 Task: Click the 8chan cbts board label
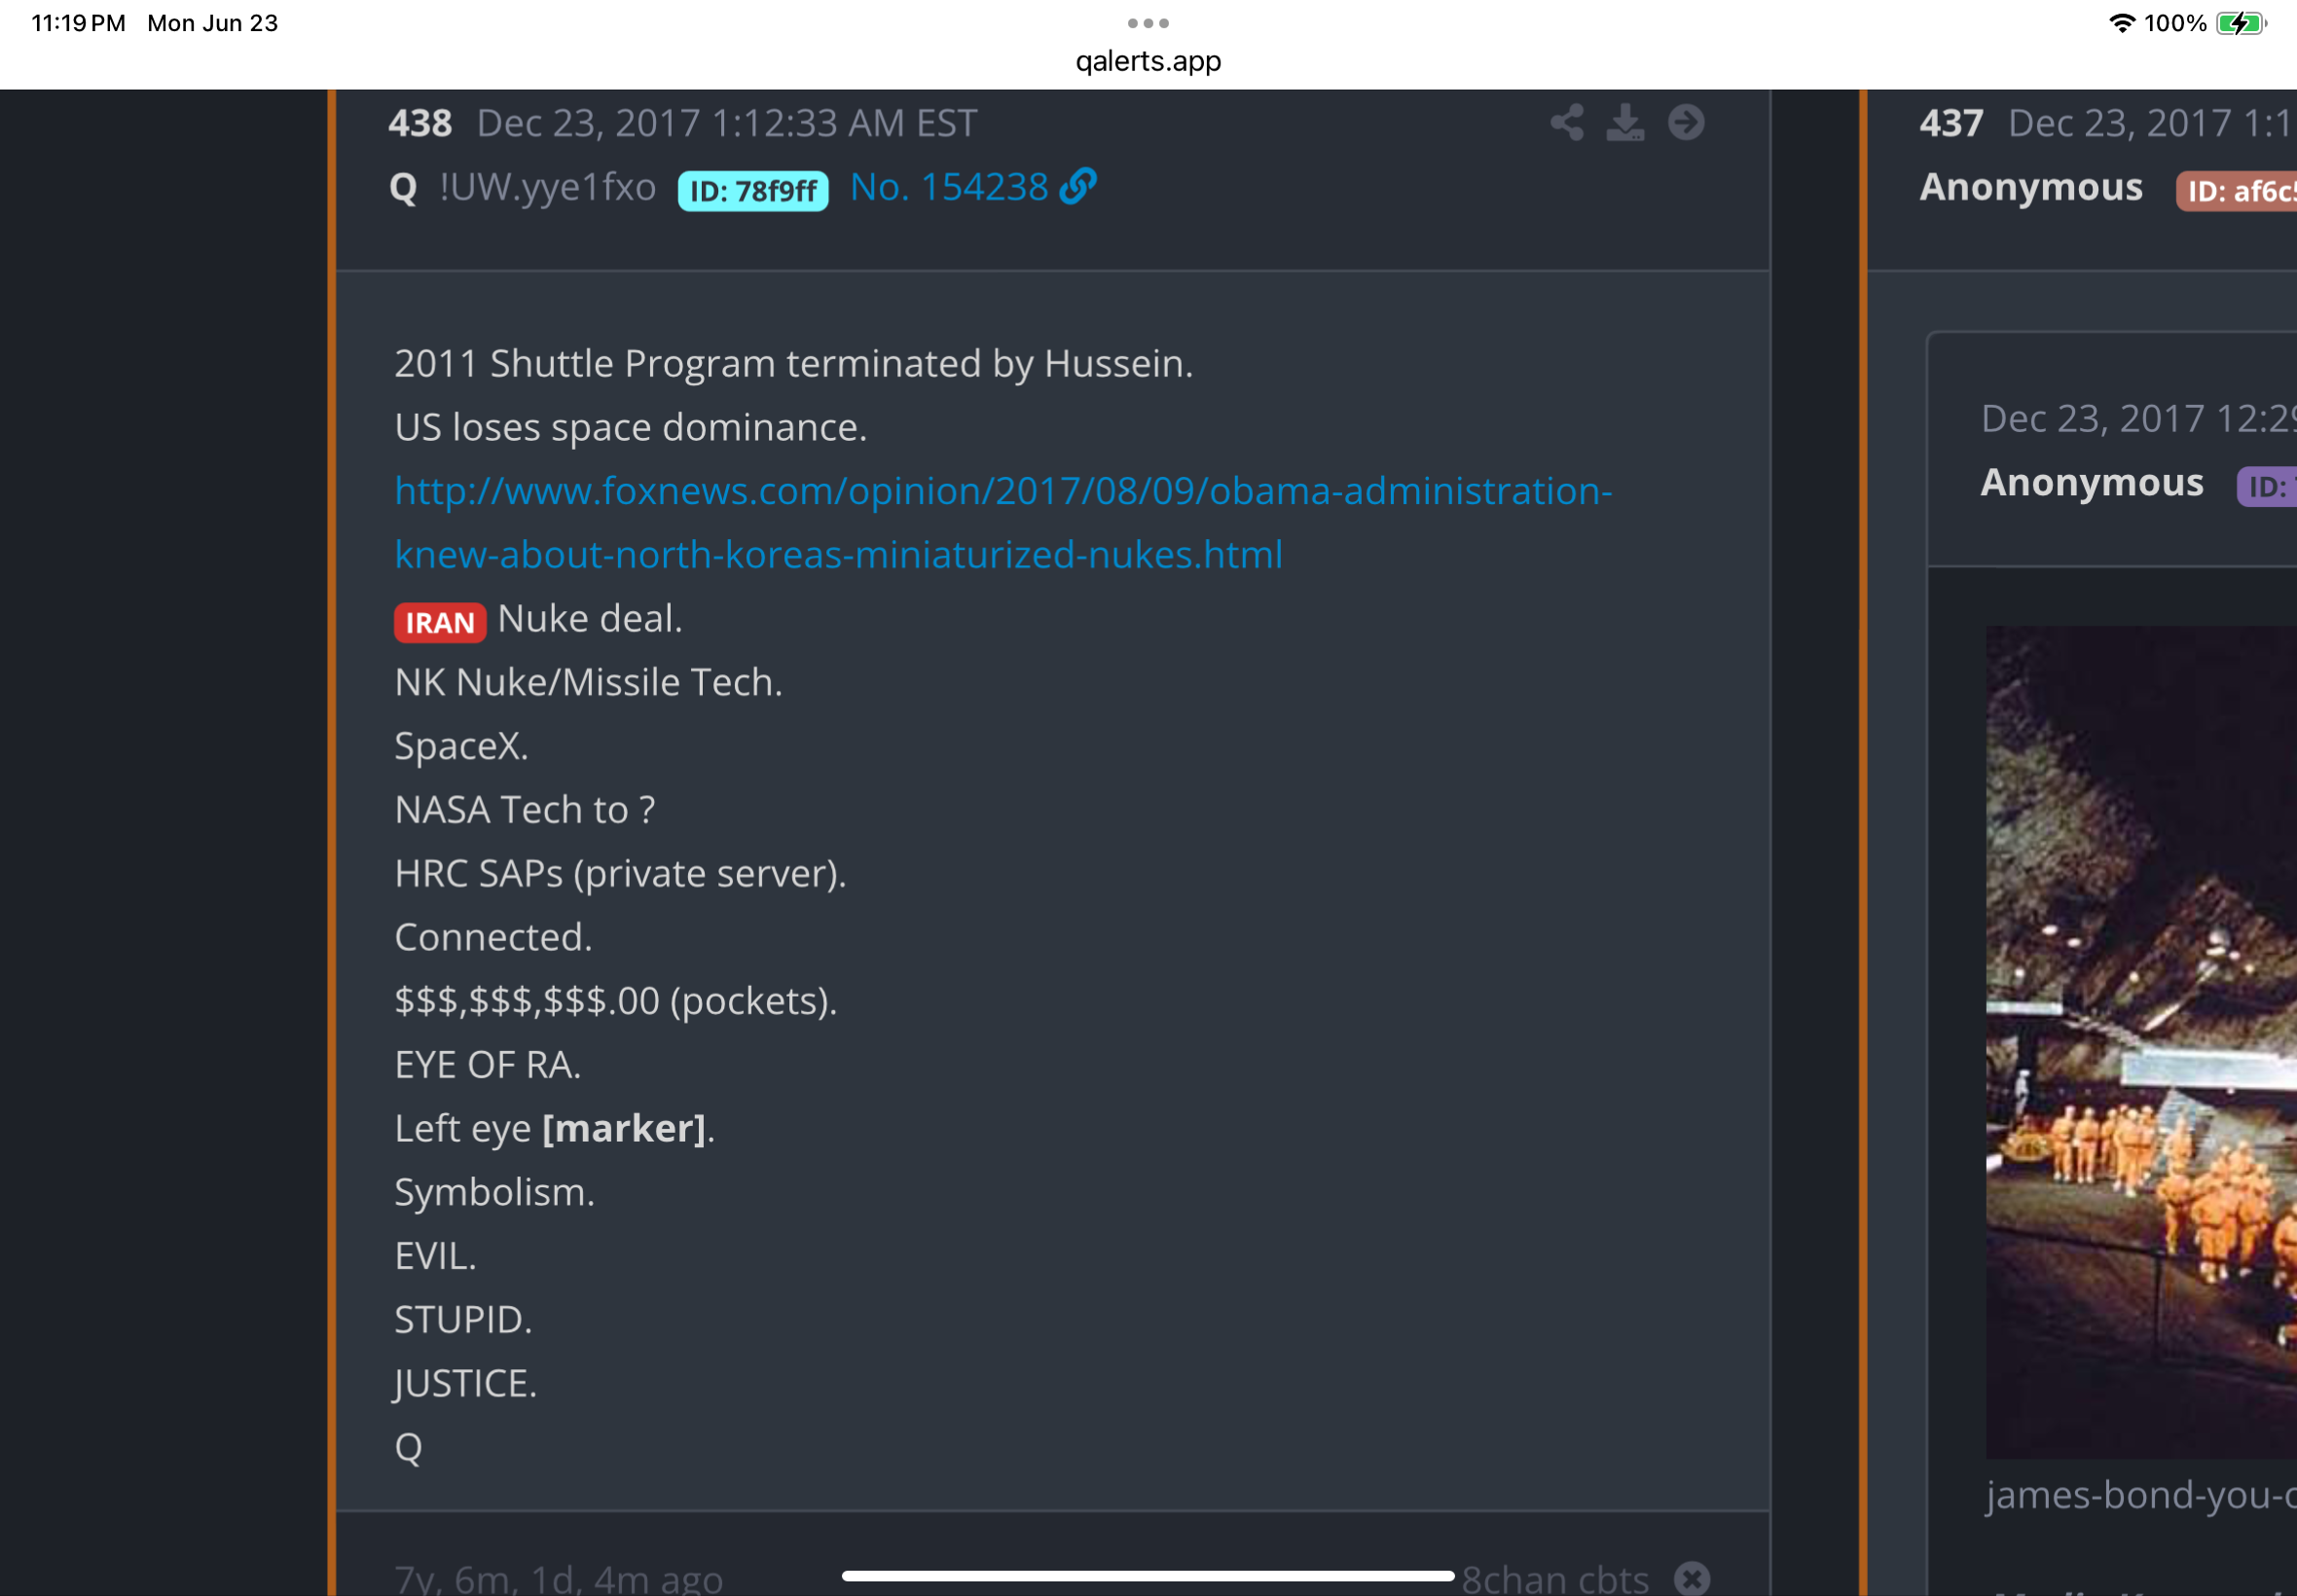pyautogui.click(x=1555, y=1578)
